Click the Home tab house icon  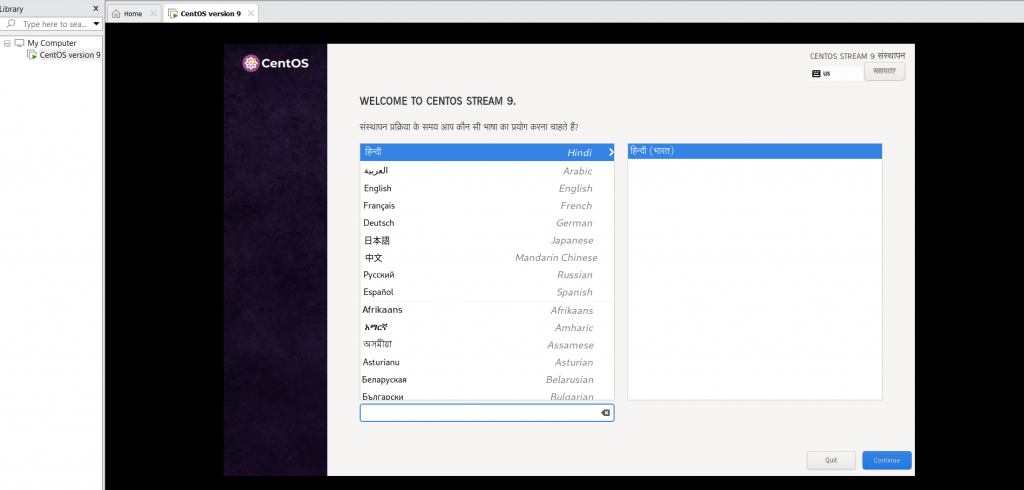(116, 14)
